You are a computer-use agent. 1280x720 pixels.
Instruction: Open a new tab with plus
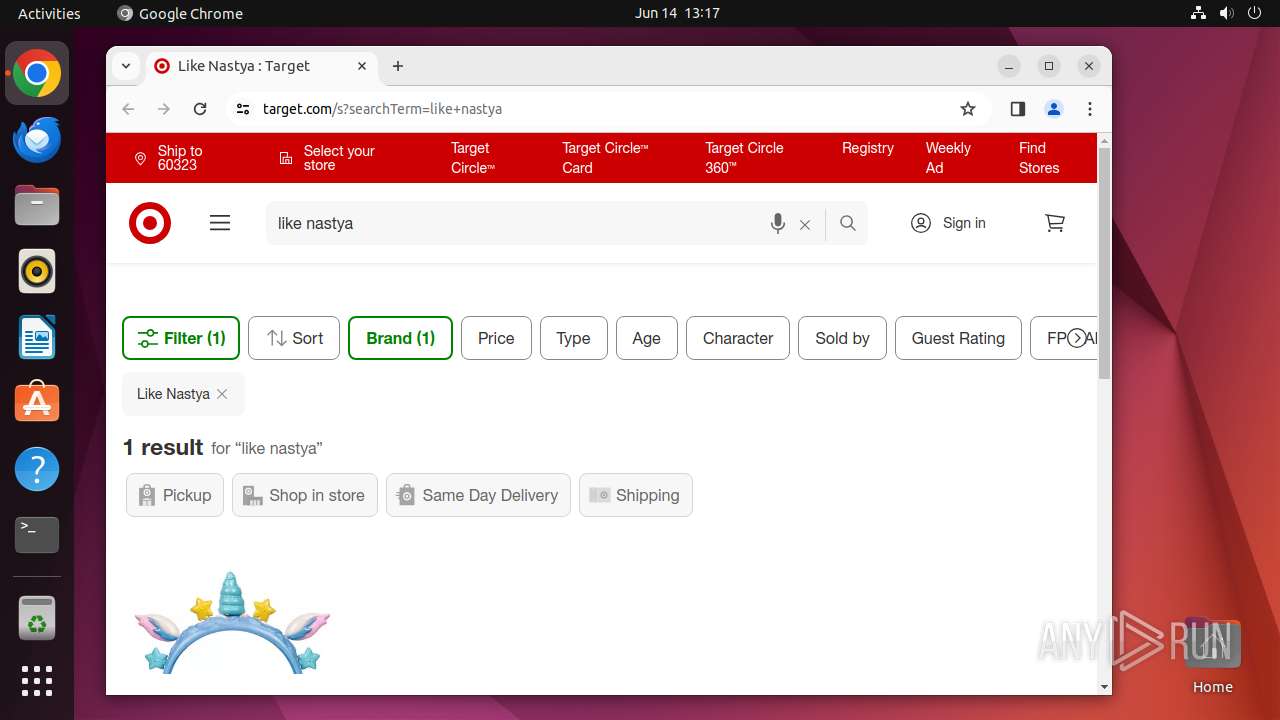(x=398, y=66)
